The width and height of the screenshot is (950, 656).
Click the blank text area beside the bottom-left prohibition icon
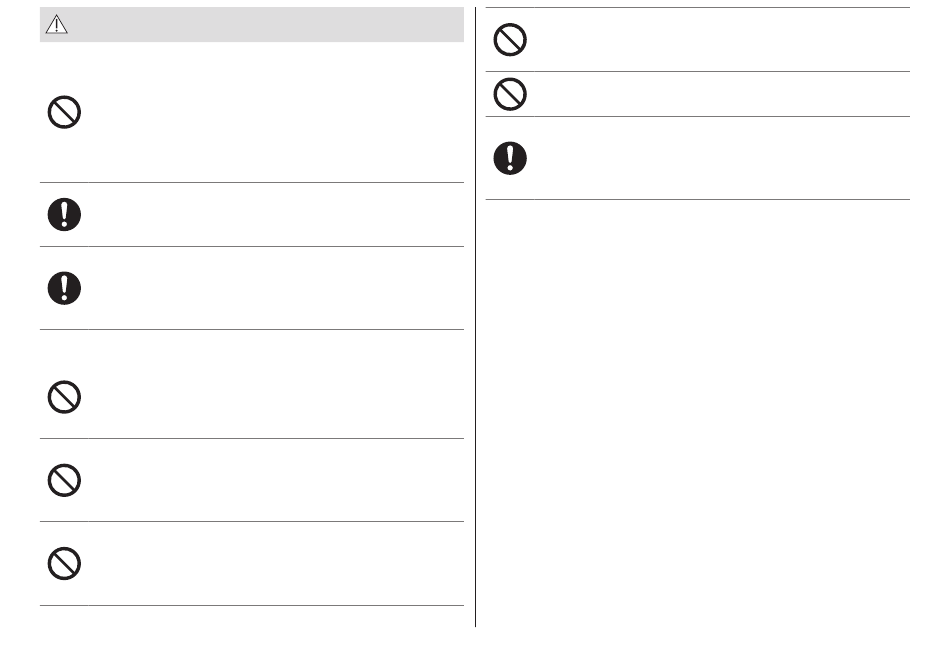276,563
